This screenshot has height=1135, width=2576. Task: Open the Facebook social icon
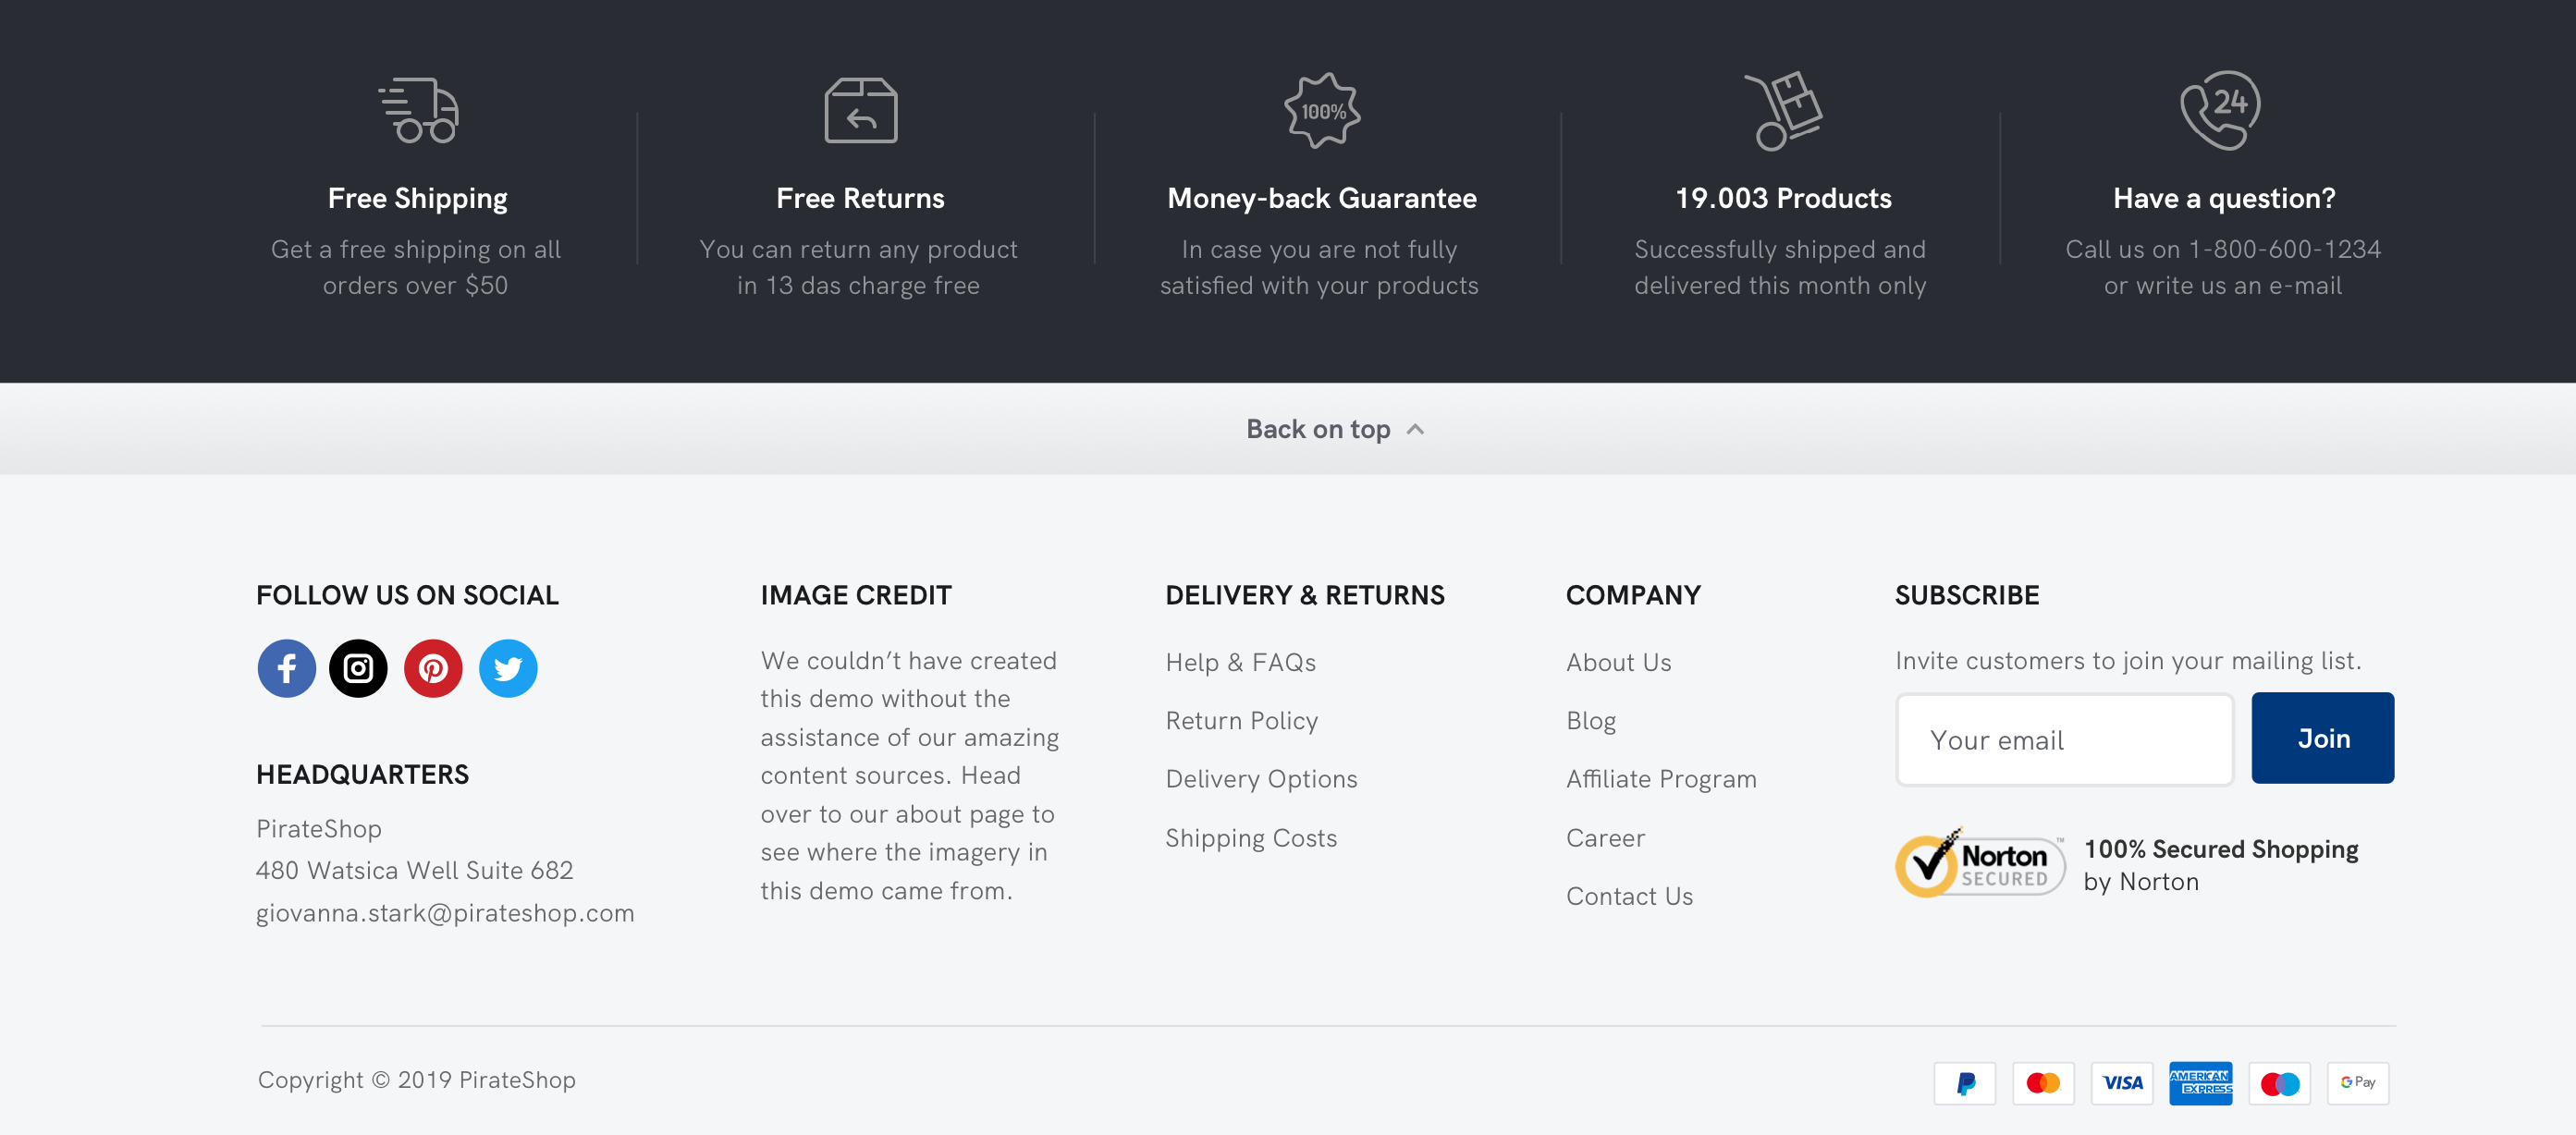tap(286, 668)
